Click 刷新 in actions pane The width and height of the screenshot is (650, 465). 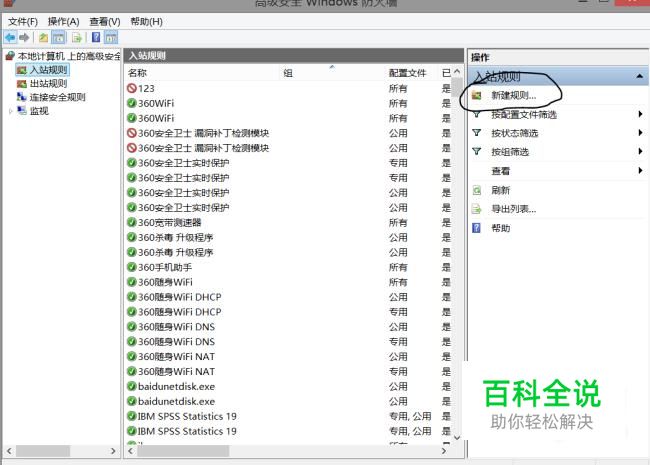click(x=501, y=190)
